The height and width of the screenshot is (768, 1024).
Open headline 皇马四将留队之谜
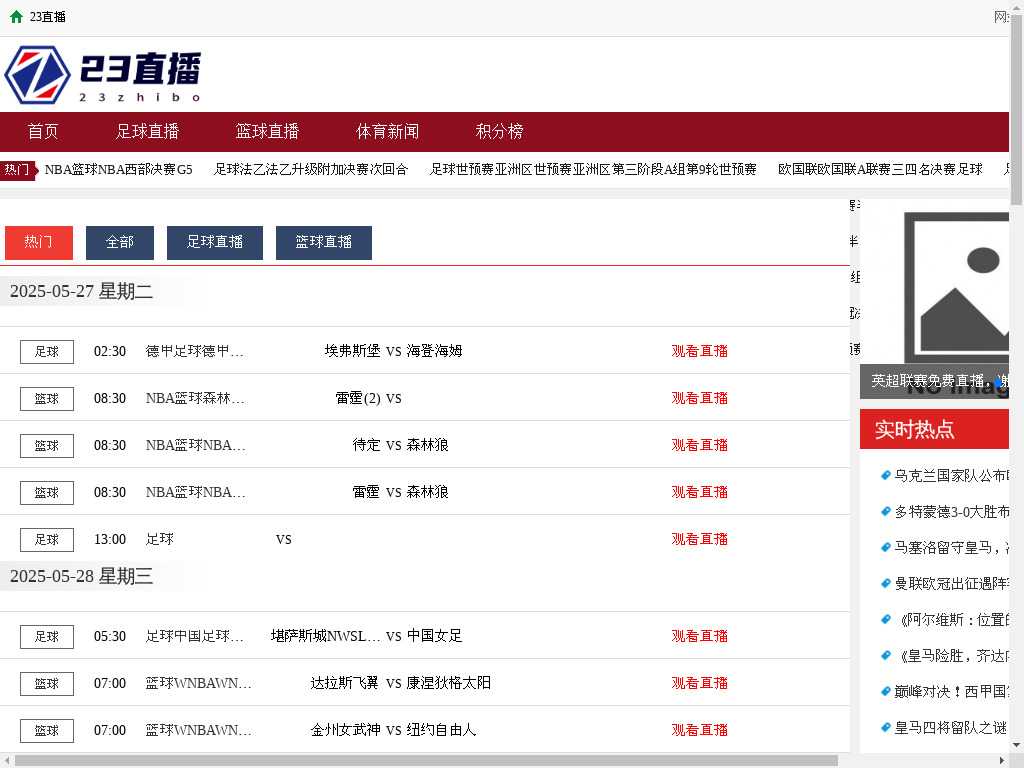pyautogui.click(x=952, y=727)
